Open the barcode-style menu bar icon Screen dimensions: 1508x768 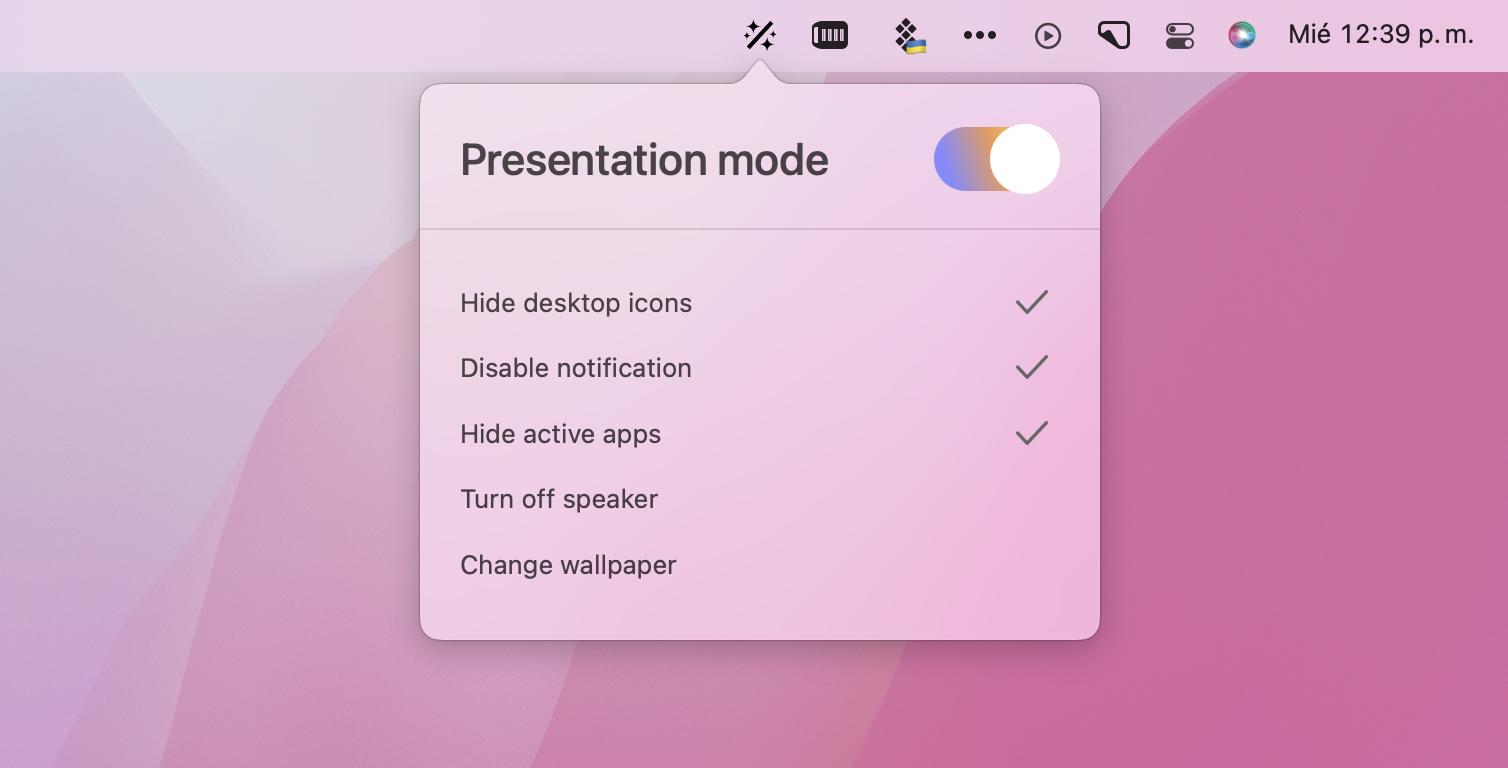[830, 36]
